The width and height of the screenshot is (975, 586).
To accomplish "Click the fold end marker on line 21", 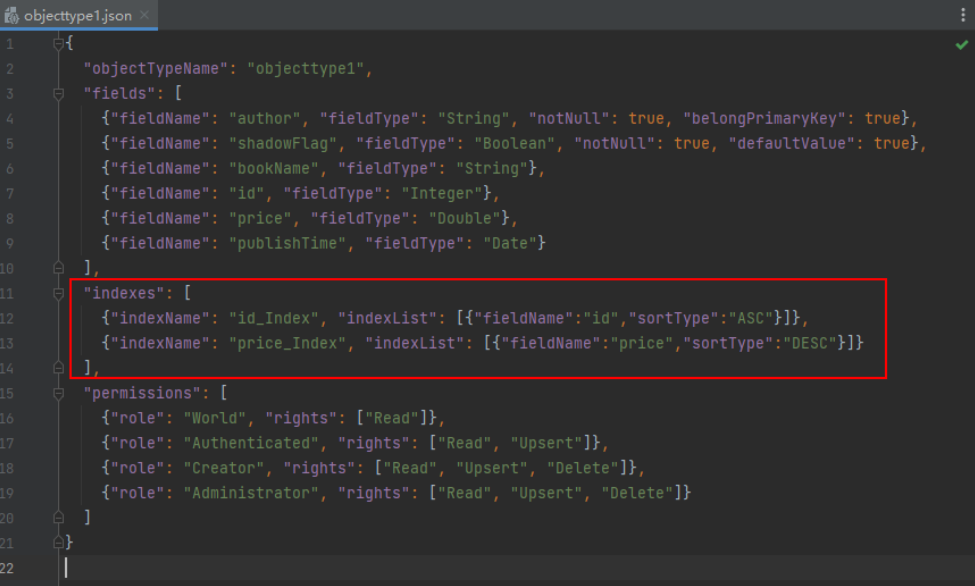I will [58, 542].
